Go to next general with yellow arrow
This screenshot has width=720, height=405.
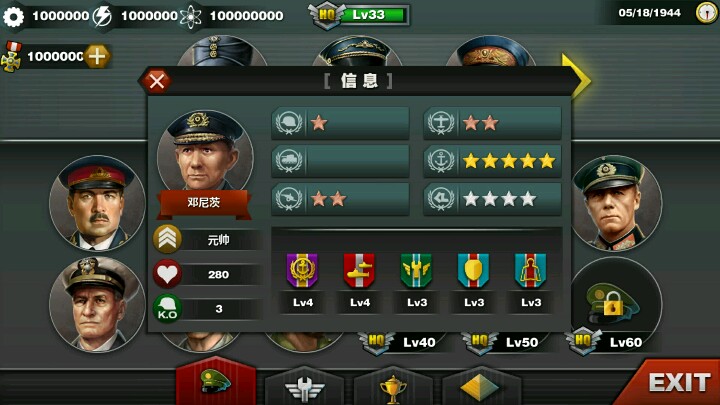click(x=577, y=76)
